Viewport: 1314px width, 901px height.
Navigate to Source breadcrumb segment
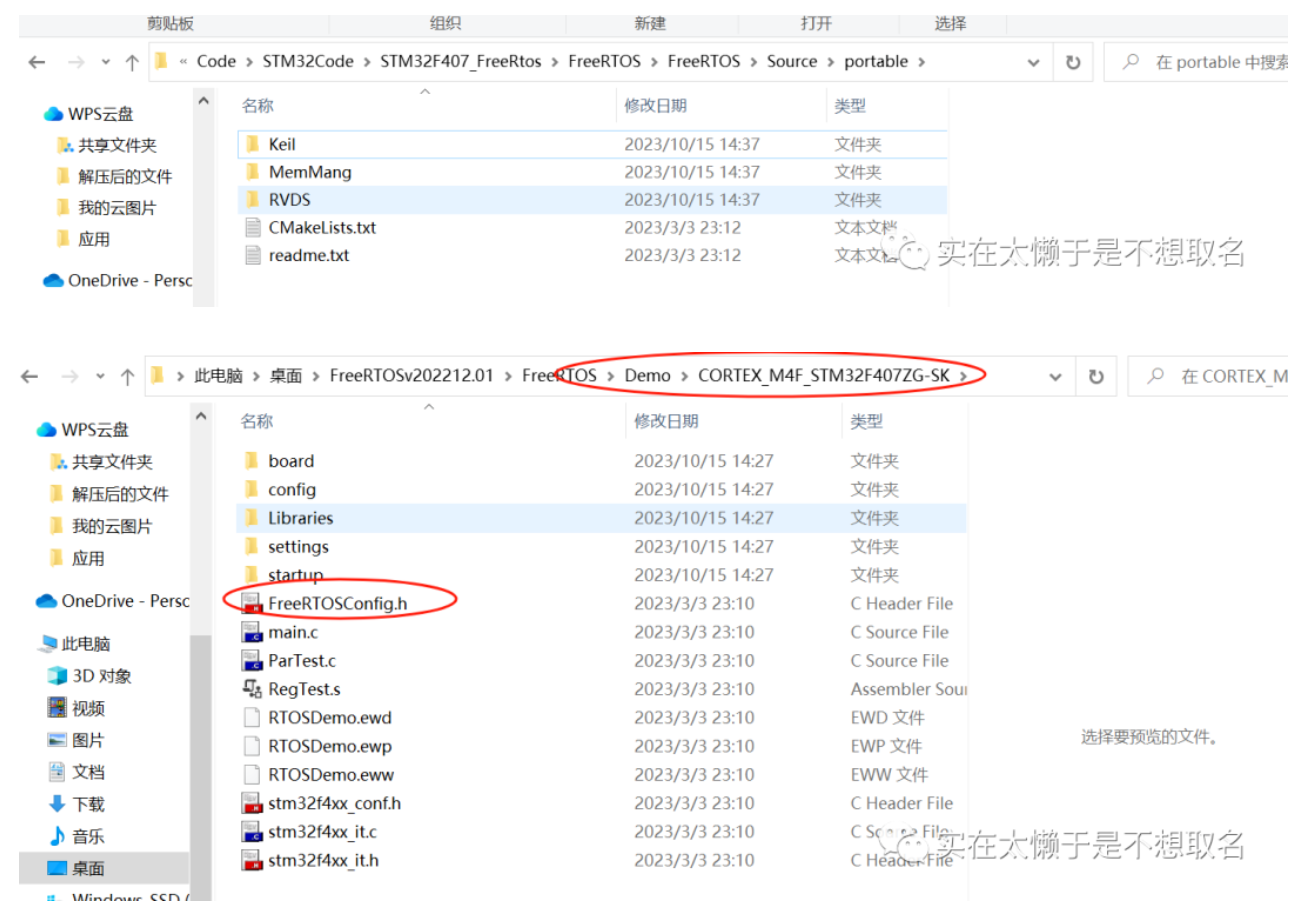pos(791,61)
